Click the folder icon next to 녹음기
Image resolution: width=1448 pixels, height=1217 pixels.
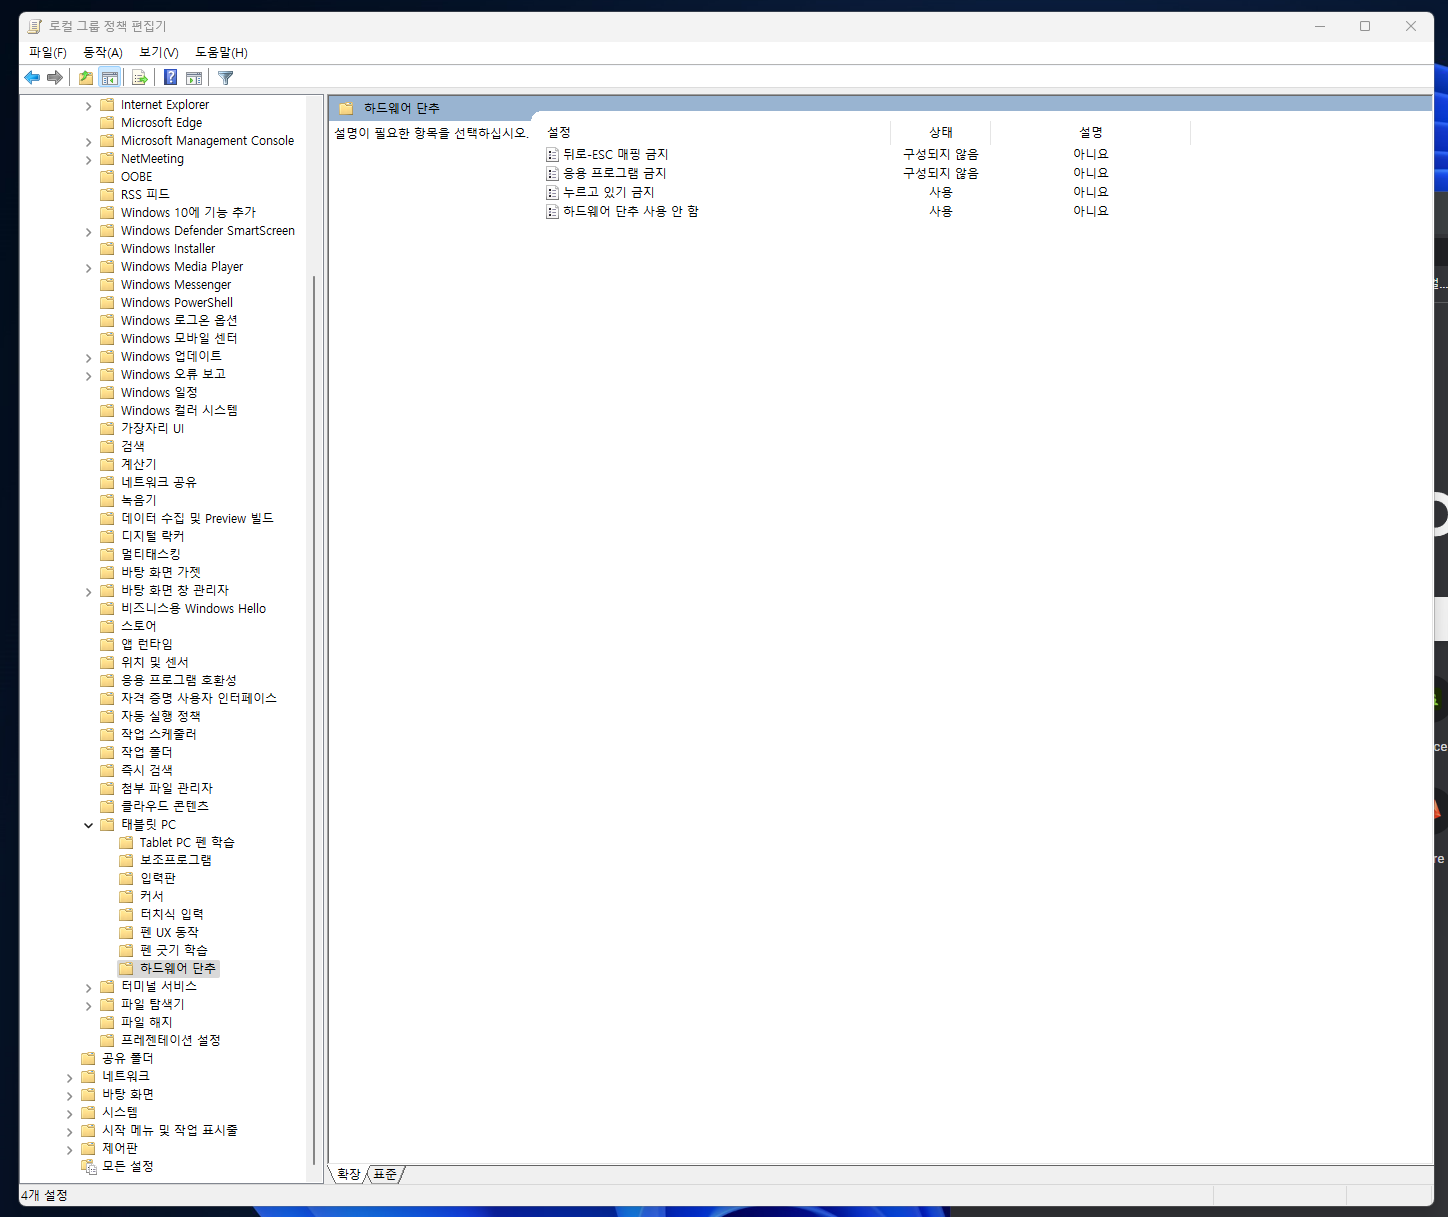click(x=107, y=500)
